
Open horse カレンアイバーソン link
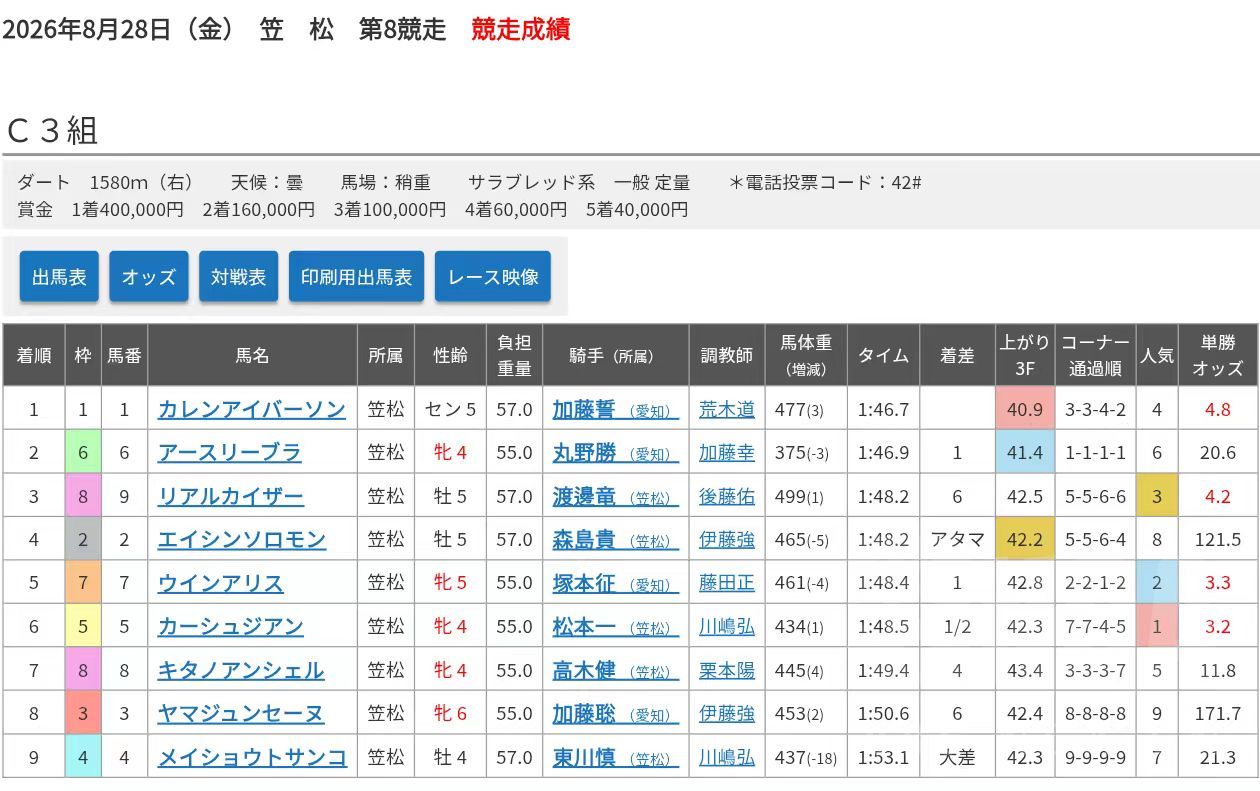252,409
